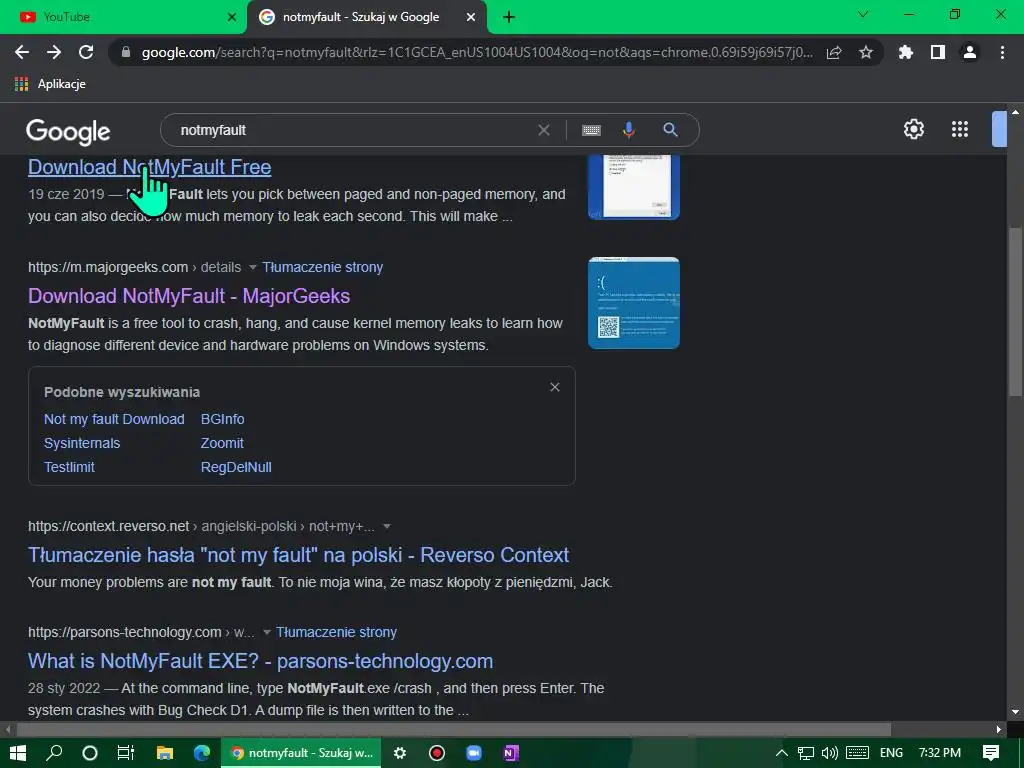The height and width of the screenshot is (768, 1024).
Task: Open What is NotMyFault EXE result
Action: point(261,661)
